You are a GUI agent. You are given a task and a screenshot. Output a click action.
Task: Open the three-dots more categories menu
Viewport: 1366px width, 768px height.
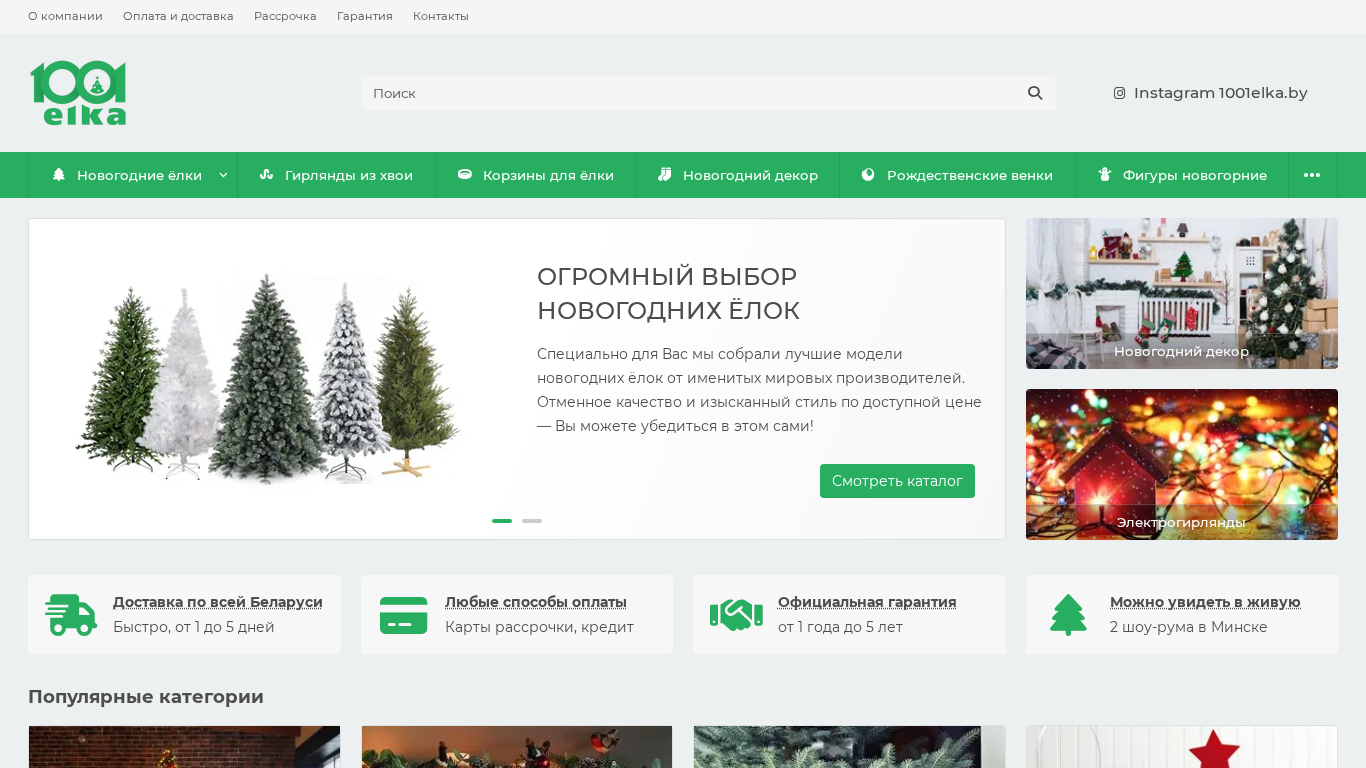pyautogui.click(x=1312, y=175)
